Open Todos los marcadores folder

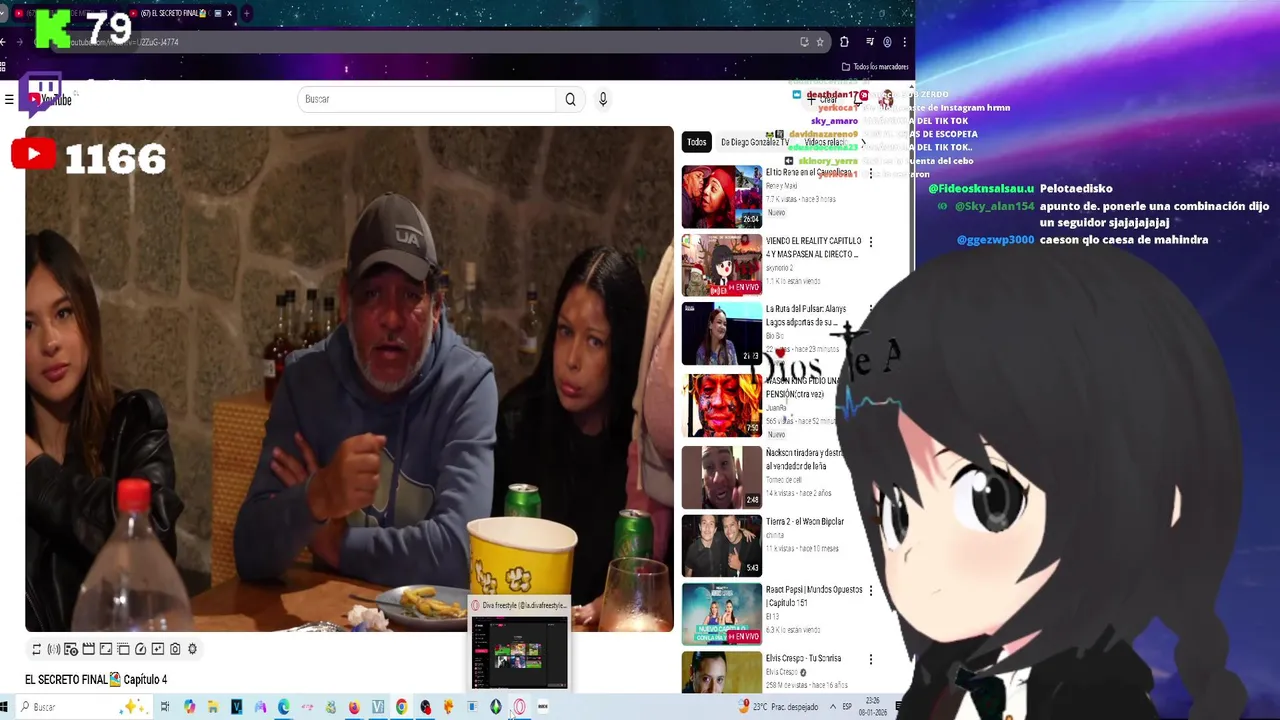tap(875, 67)
